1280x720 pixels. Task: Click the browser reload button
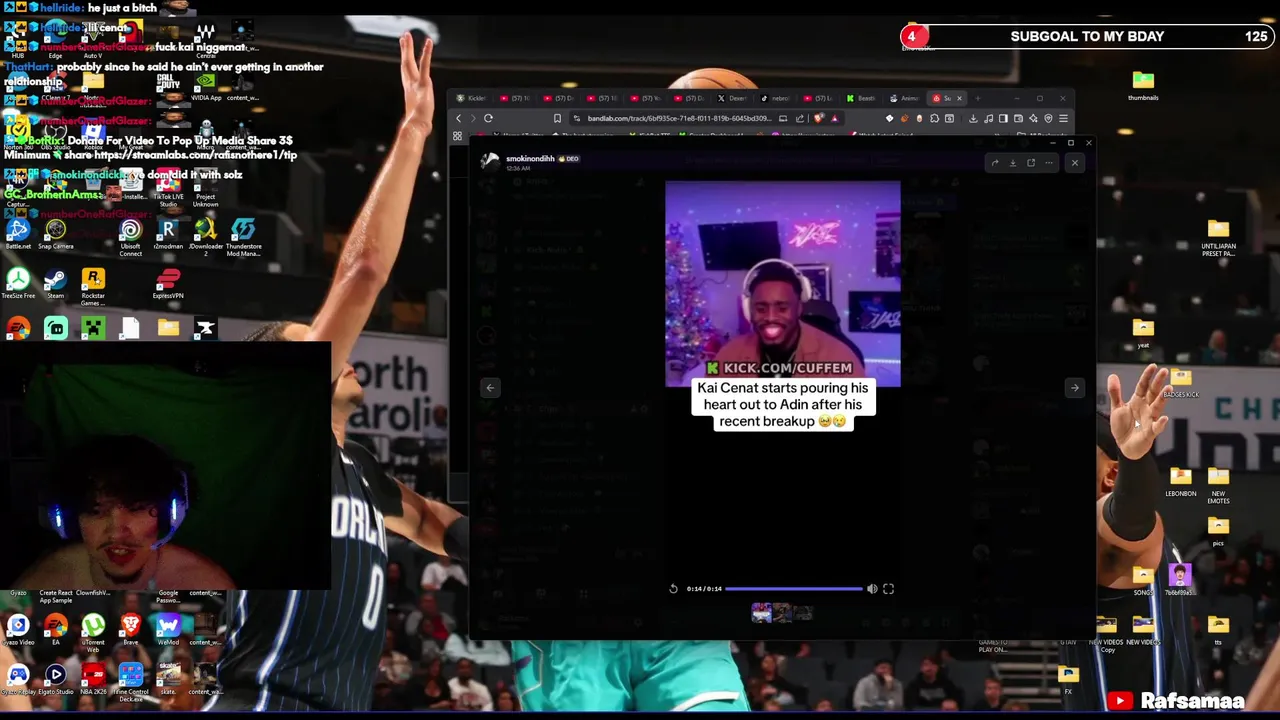(488, 118)
